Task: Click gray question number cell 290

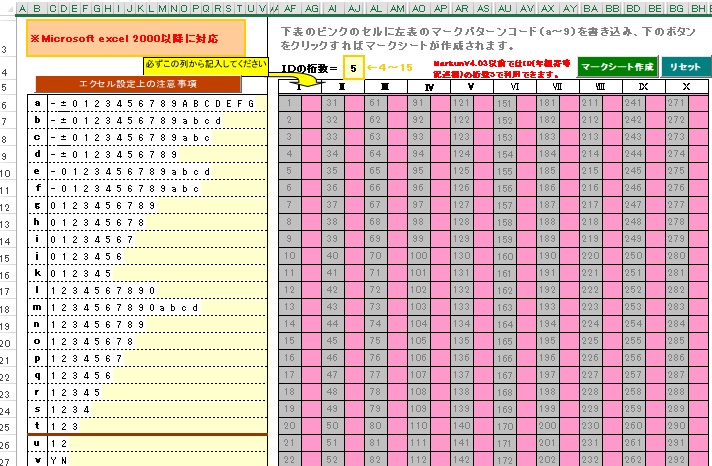Action: [x=676, y=426]
